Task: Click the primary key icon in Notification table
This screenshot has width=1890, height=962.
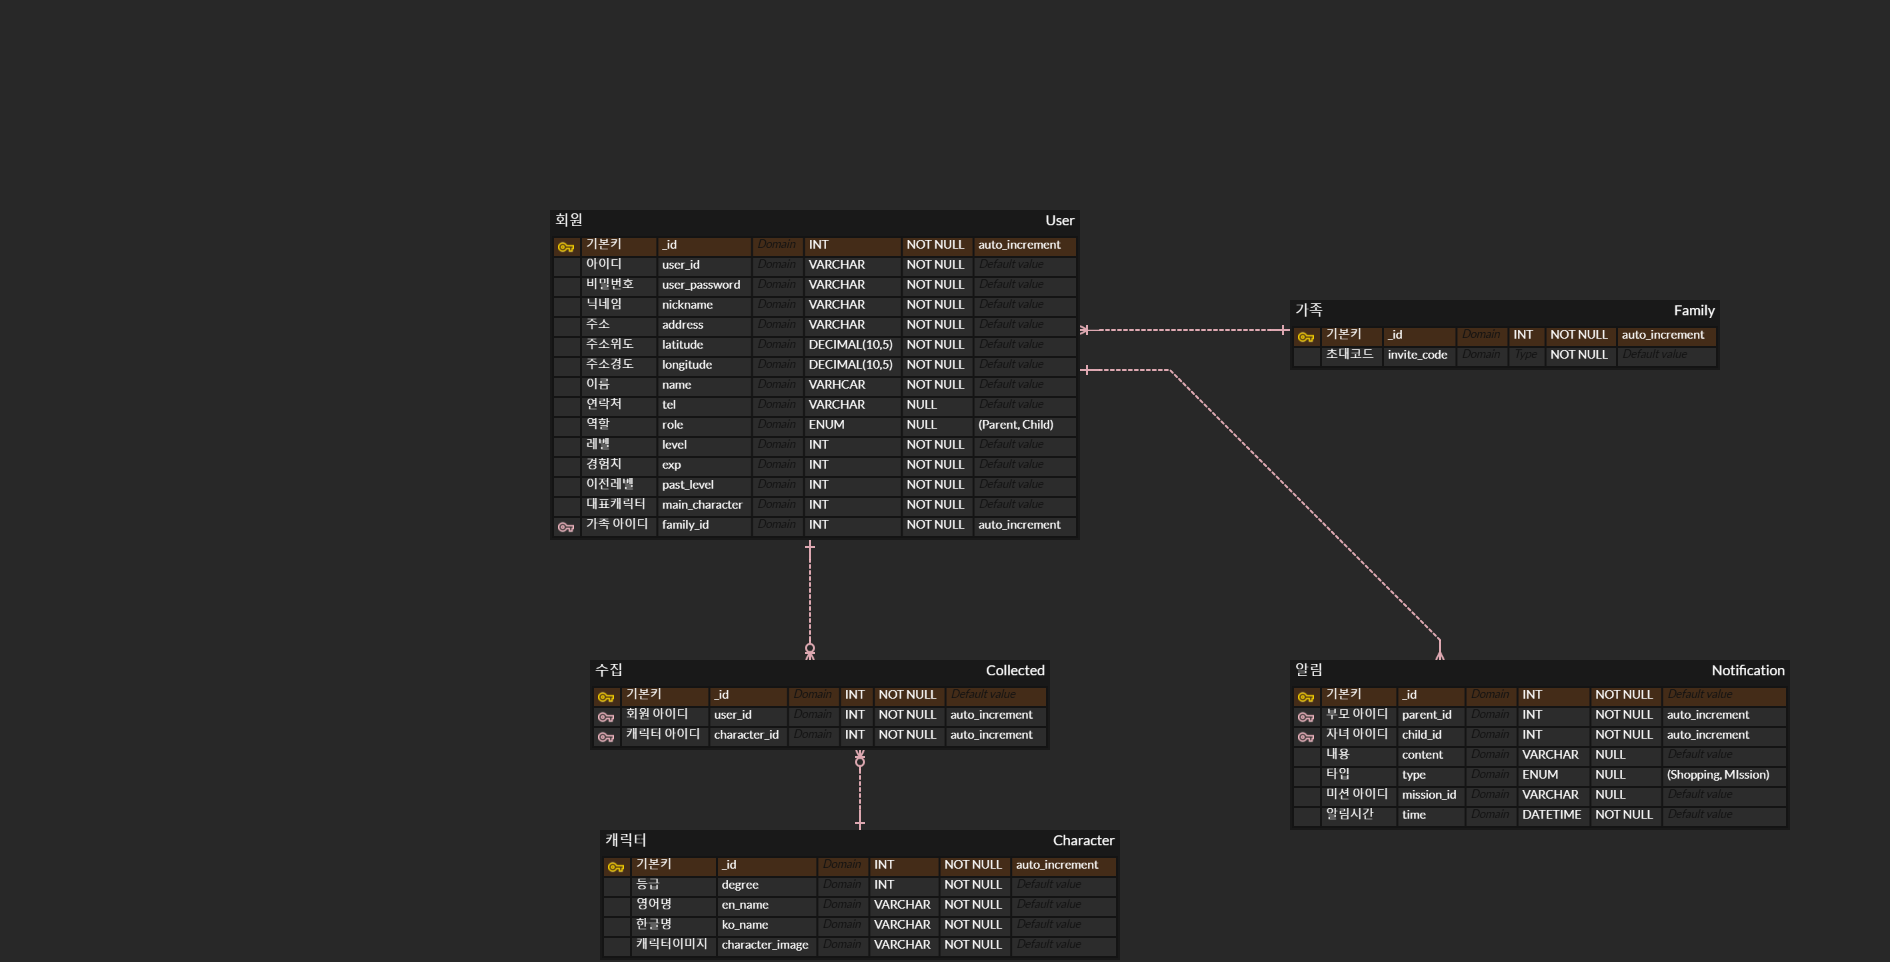Action: [x=1306, y=697]
